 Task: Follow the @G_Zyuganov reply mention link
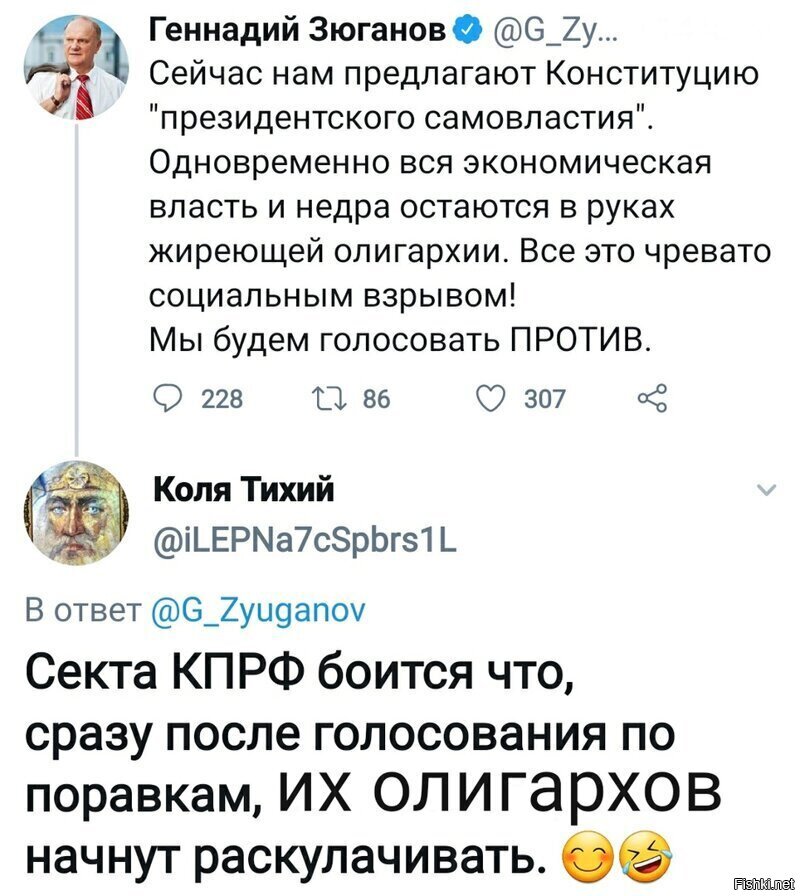tap(257, 611)
